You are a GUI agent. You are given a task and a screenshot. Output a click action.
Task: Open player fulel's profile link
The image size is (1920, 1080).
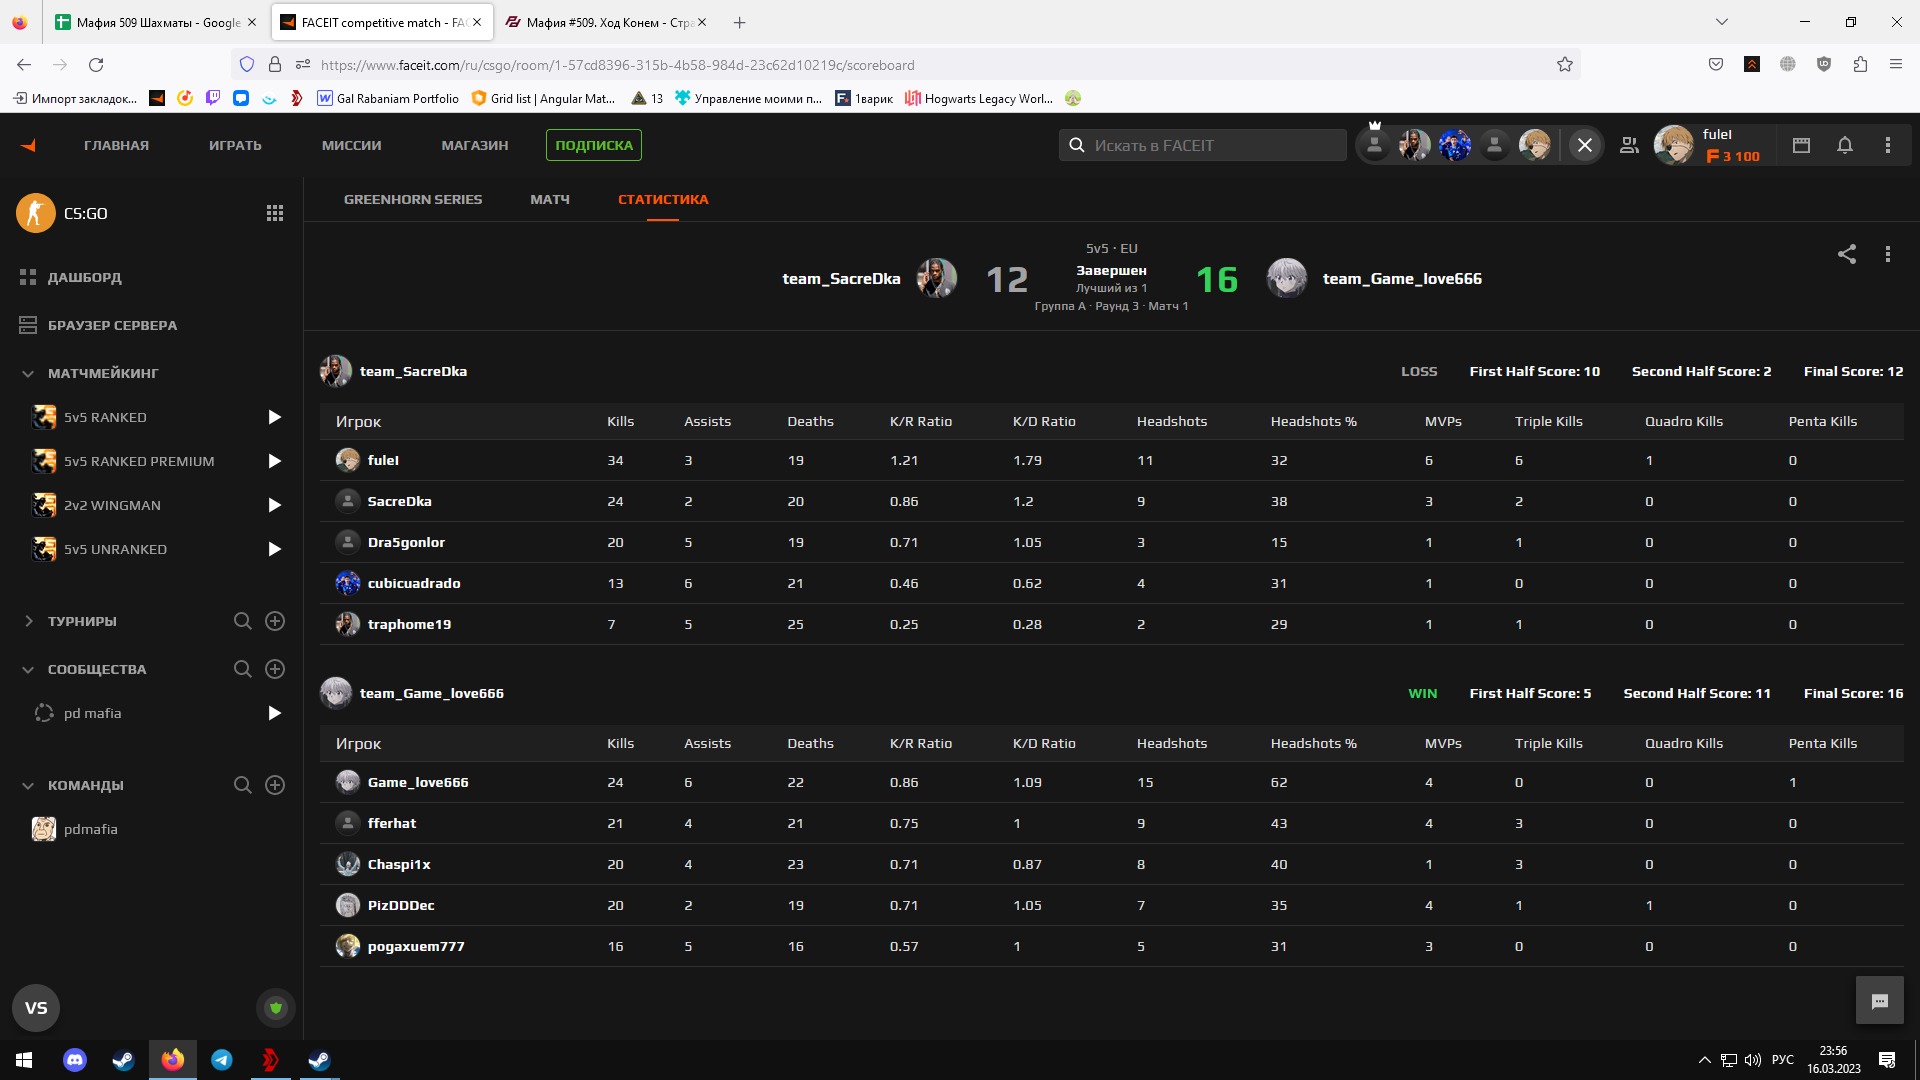point(383,460)
